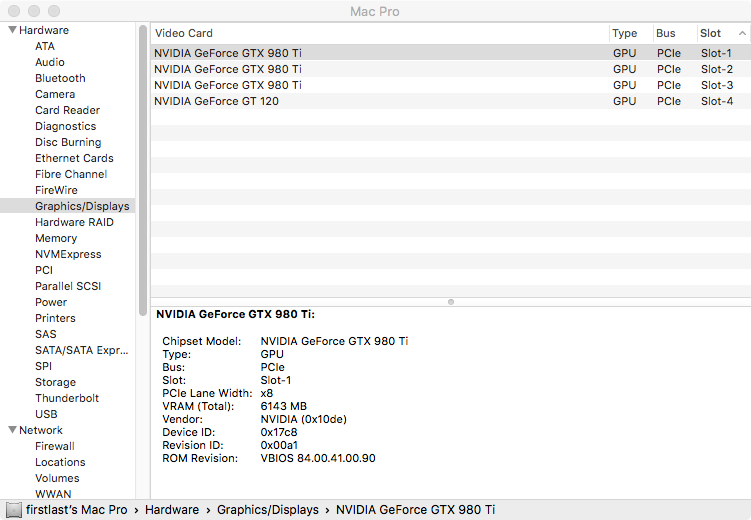This screenshot has height=520, width=751.
Task: Open the USB entry
Action: [46, 414]
